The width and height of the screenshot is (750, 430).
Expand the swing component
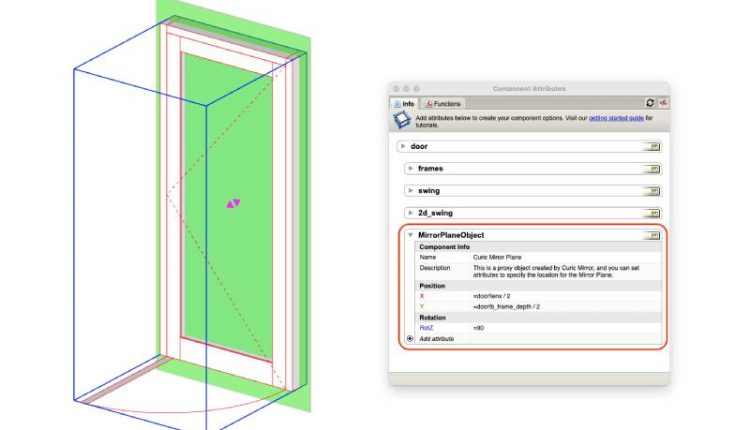point(411,190)
